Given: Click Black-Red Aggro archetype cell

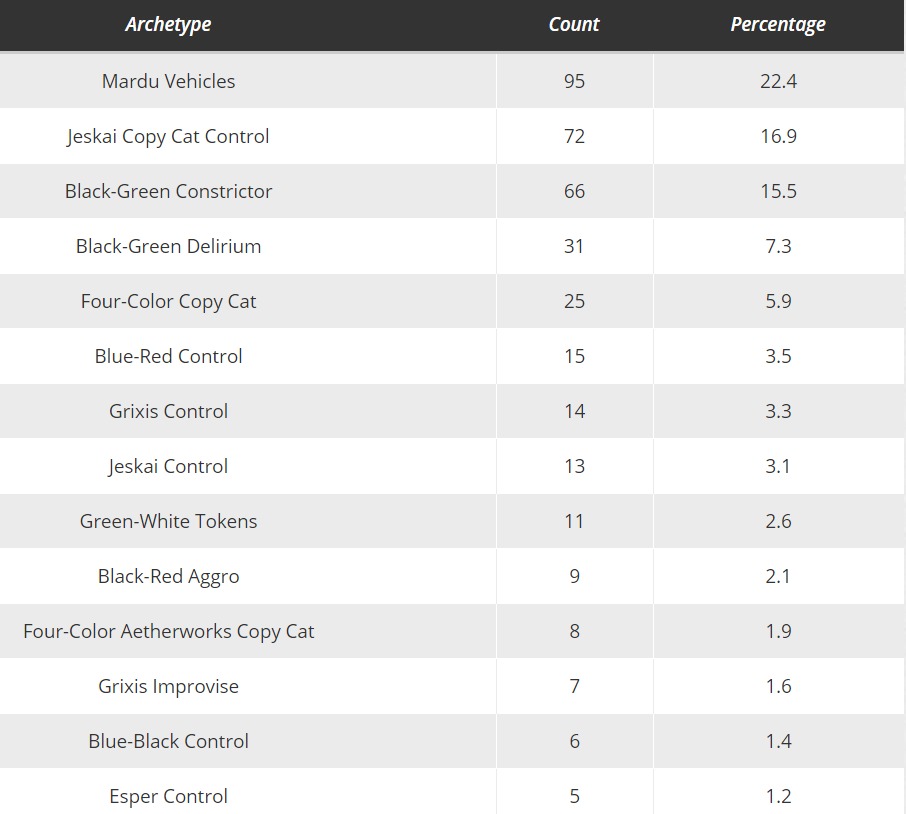Looking at the screenshot, I should point(168,577).
